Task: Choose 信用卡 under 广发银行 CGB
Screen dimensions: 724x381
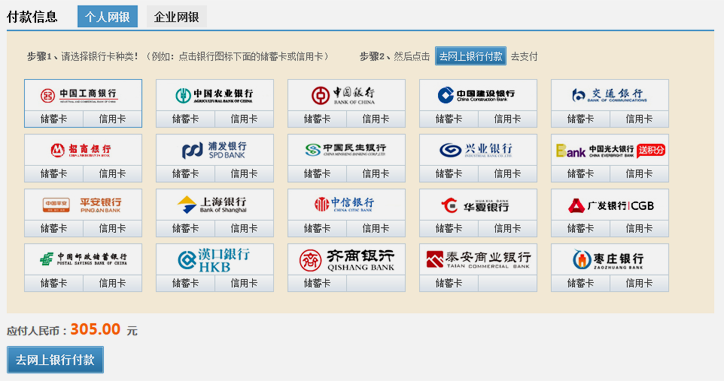Action: 639,229
